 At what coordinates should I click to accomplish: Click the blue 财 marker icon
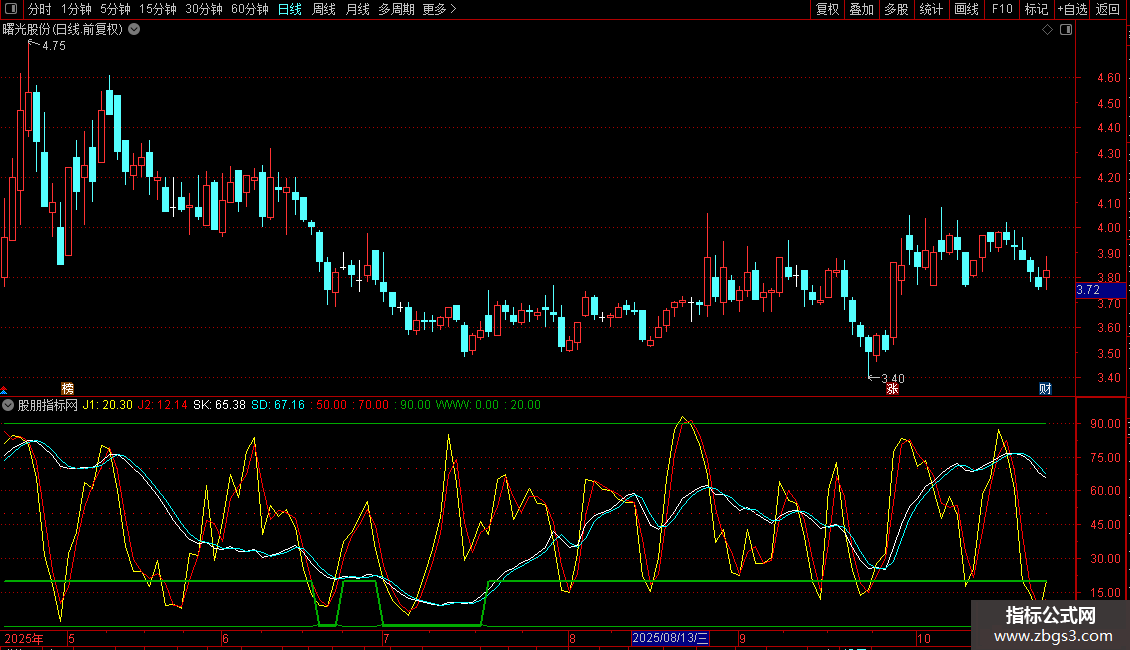point(1044,389)
